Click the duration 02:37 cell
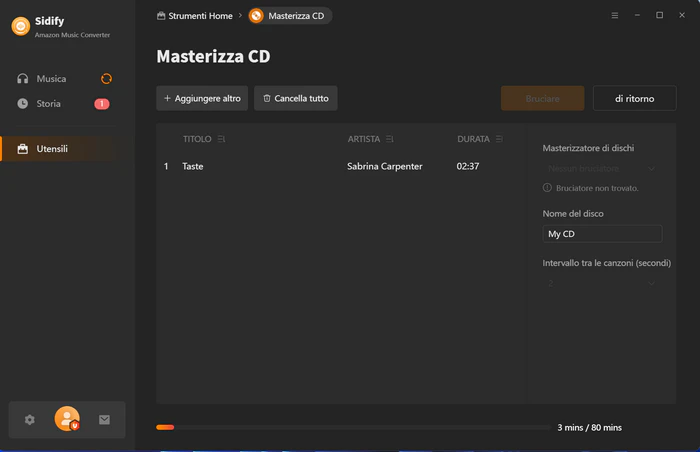Image resolution: width=700 pixels, height=452 pixels. point(468,167)
